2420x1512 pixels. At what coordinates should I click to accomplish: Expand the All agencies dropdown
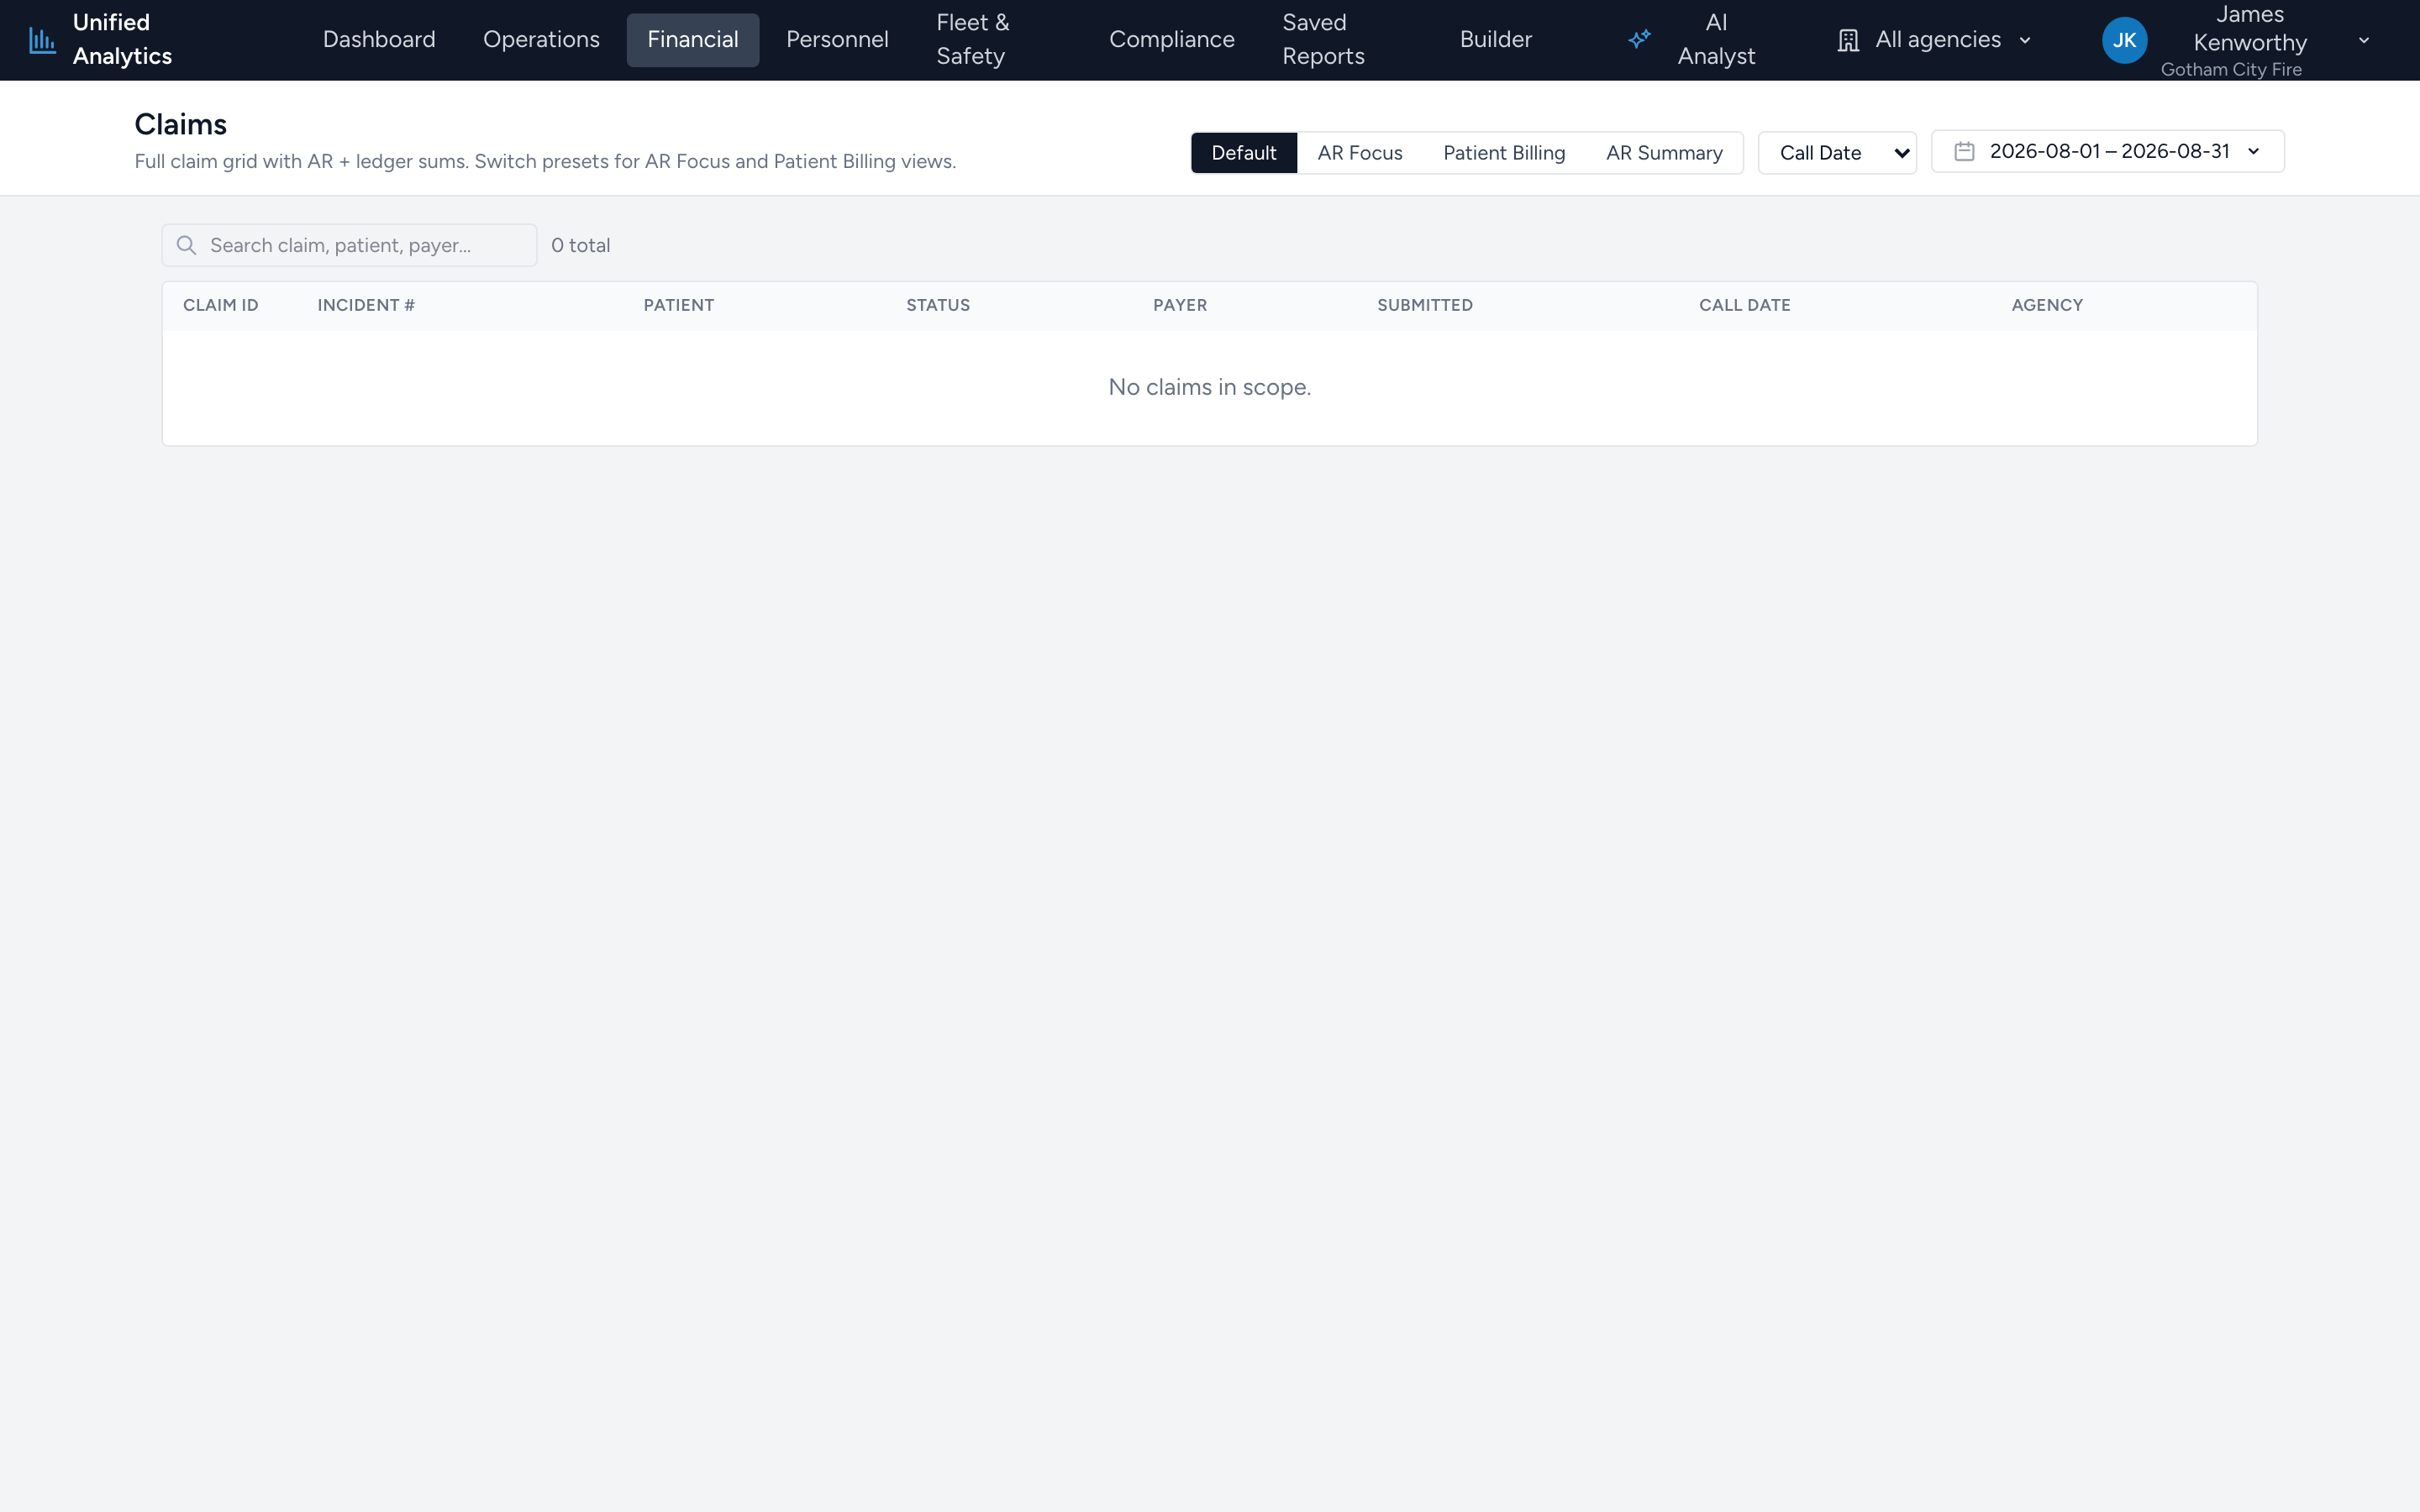point(1935,40)
